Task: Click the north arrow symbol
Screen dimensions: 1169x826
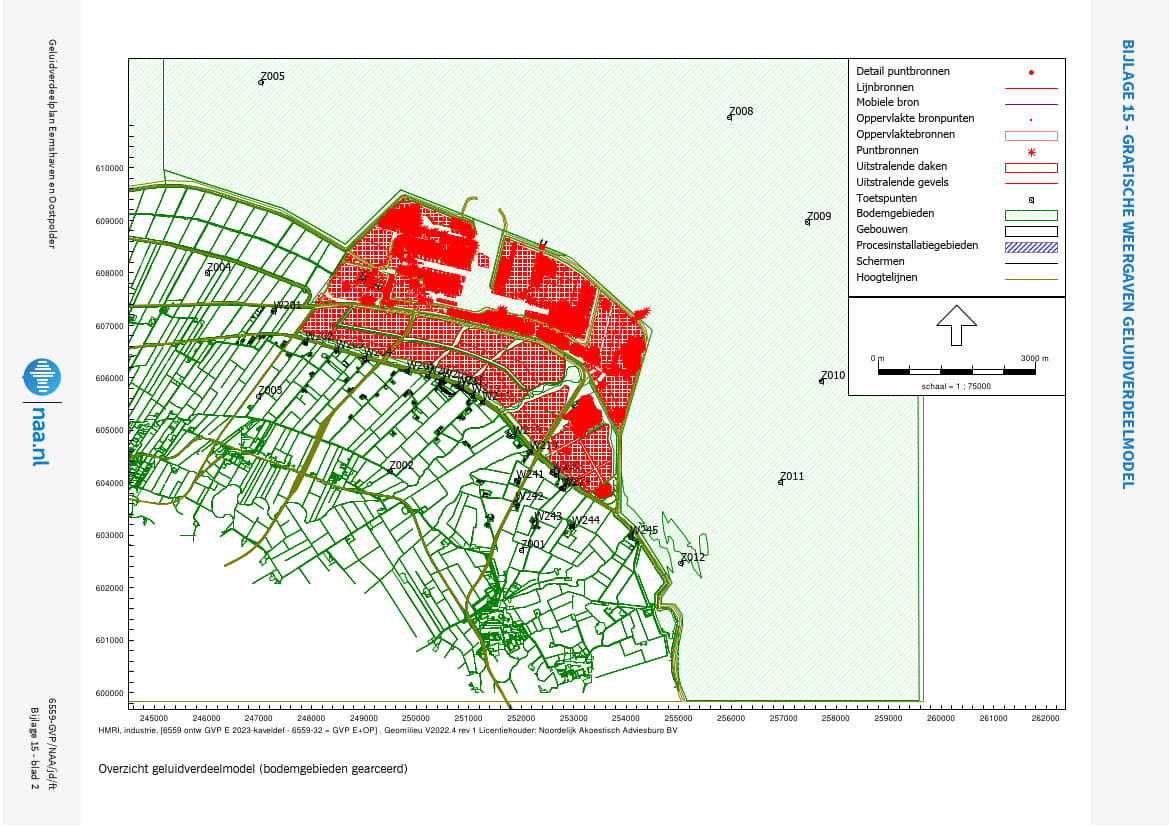Action: pyautogui.click(x=956, y=325)
